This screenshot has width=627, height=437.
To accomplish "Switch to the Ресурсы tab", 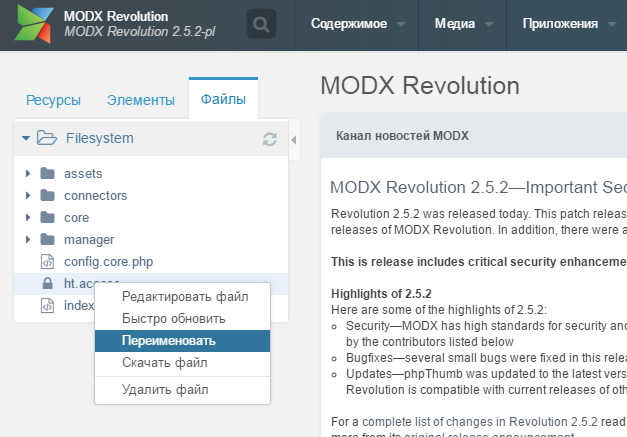I will (x=53, y=100).
